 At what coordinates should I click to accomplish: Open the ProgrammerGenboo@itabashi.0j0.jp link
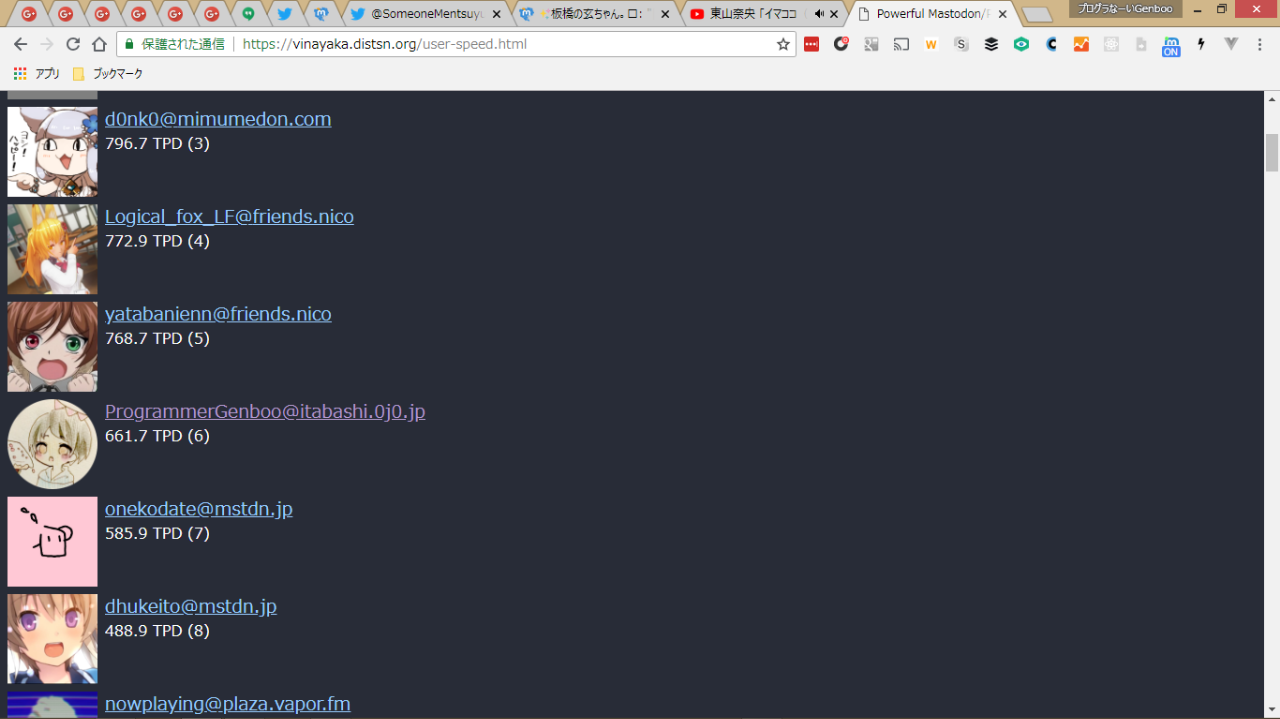[x=265, y=411]
